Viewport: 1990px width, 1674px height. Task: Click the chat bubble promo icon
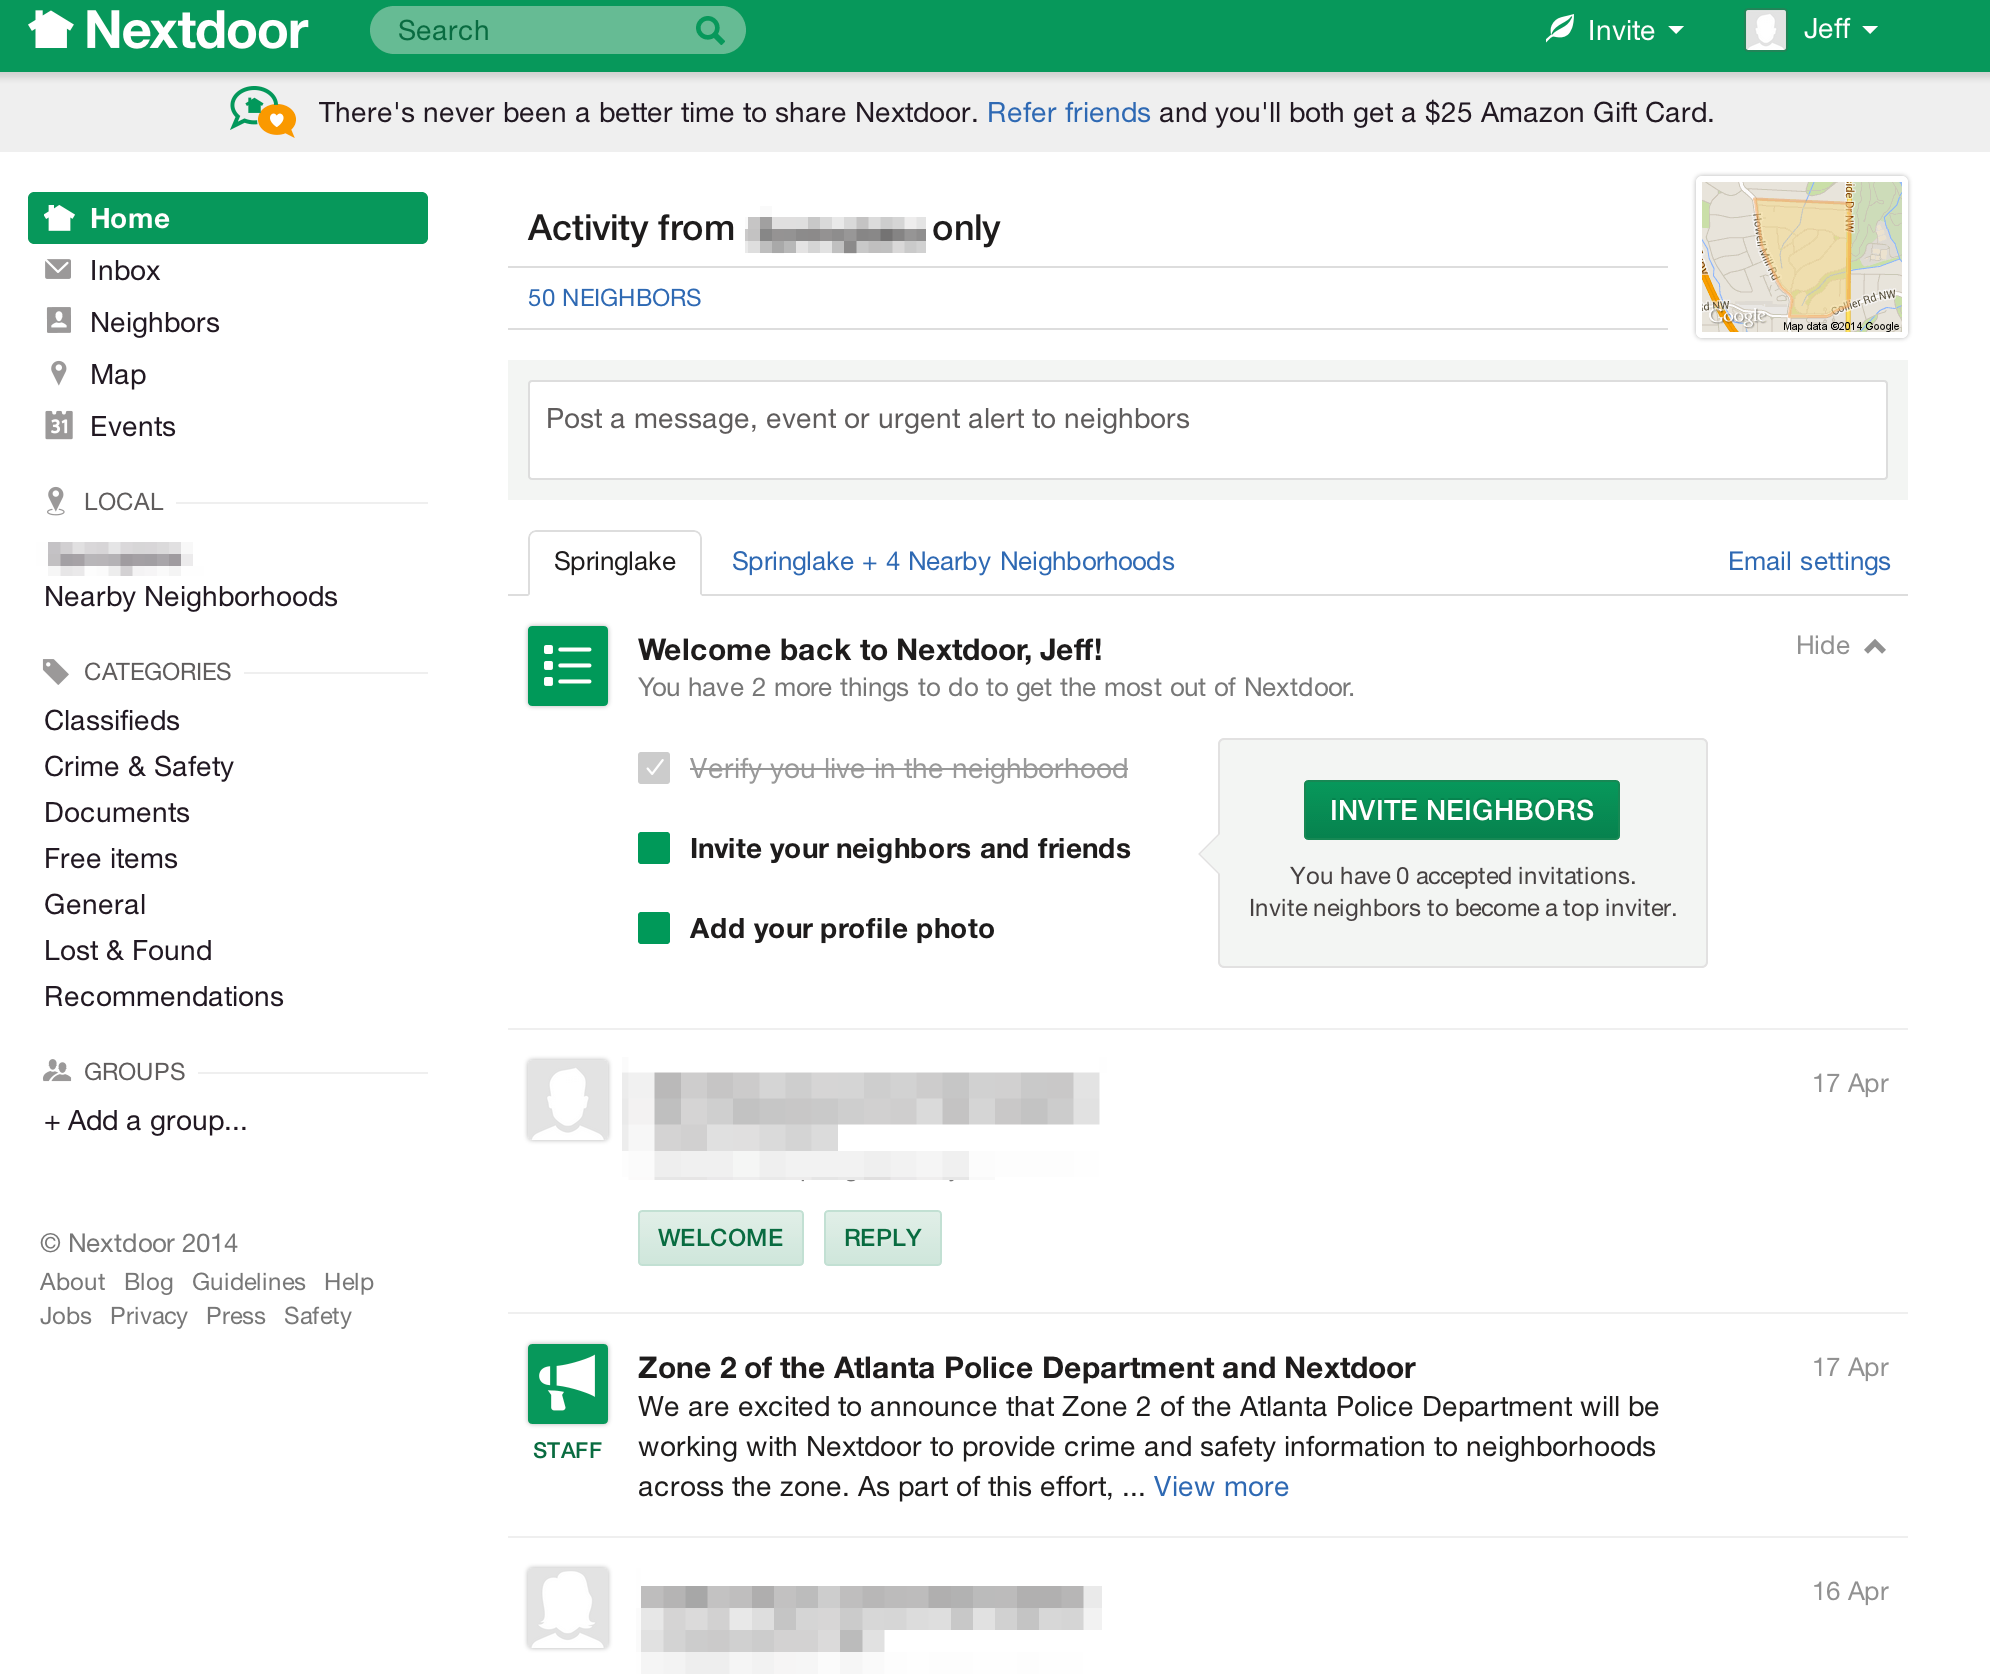point(263,111)
